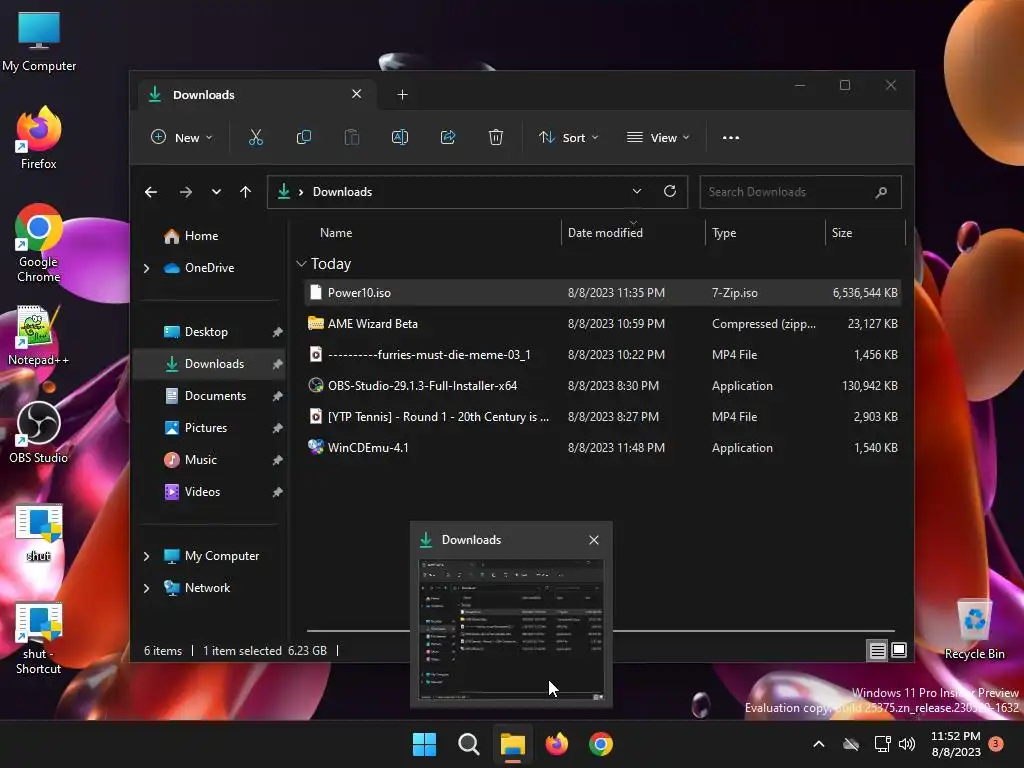Open the New dropdown menu

pos(182,137)
